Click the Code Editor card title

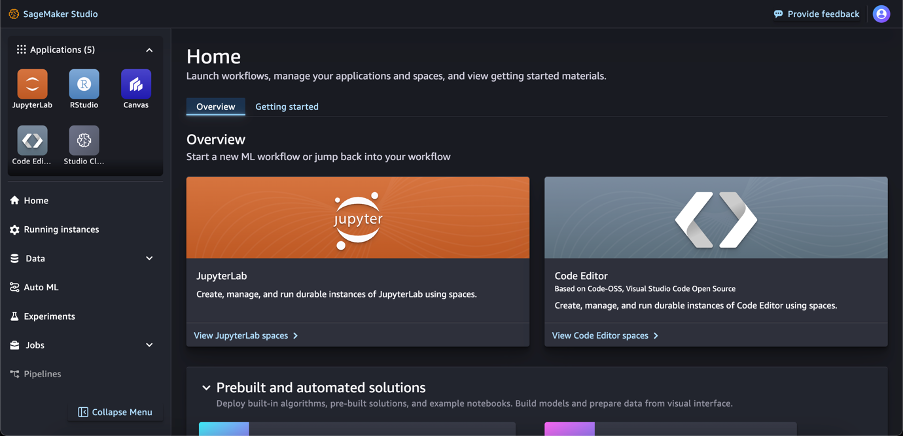coord(581,276)
